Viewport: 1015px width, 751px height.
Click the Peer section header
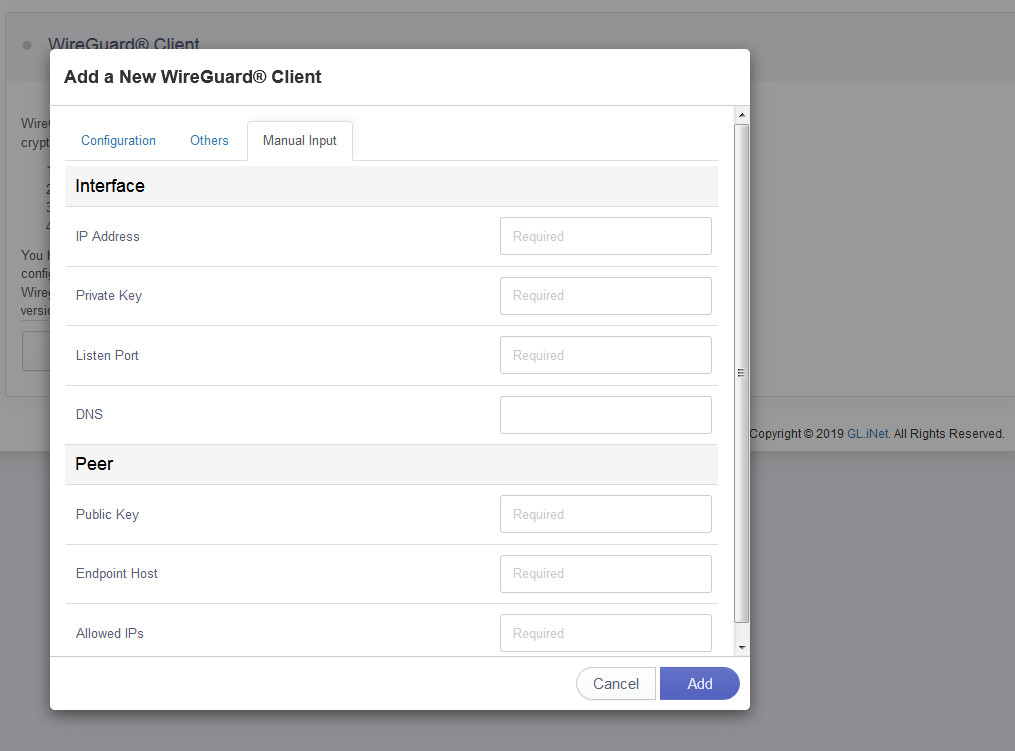pyautogui.click(x=94, y=464)
